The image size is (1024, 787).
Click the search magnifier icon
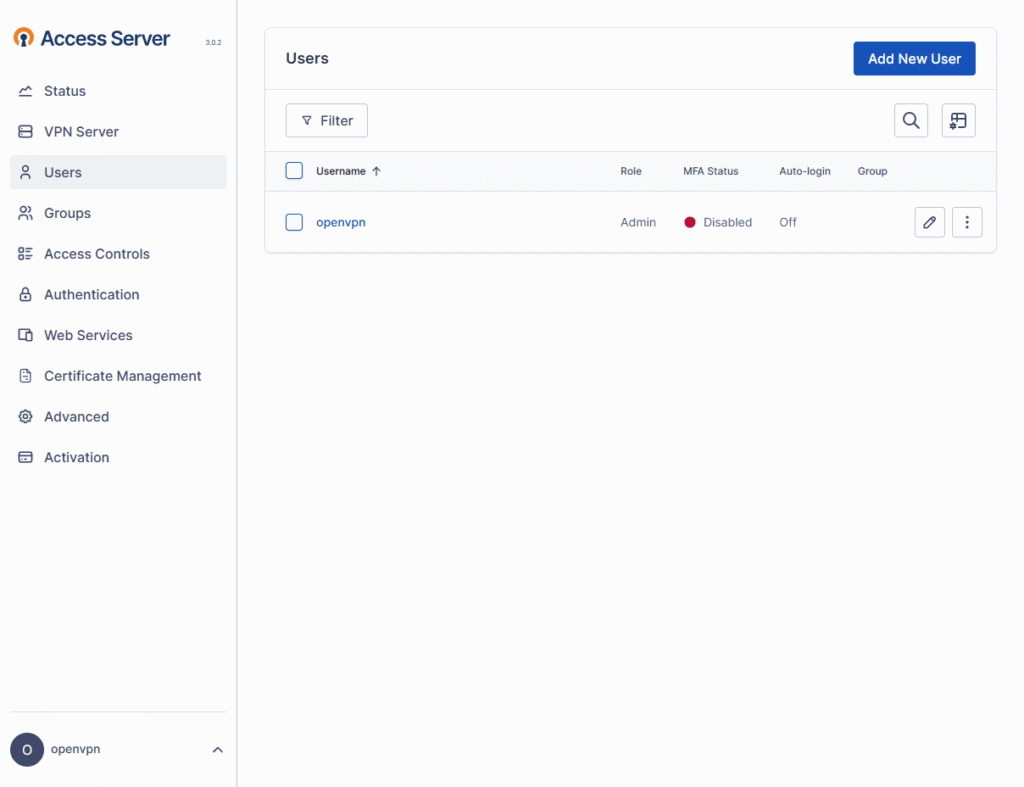[910, 121]
